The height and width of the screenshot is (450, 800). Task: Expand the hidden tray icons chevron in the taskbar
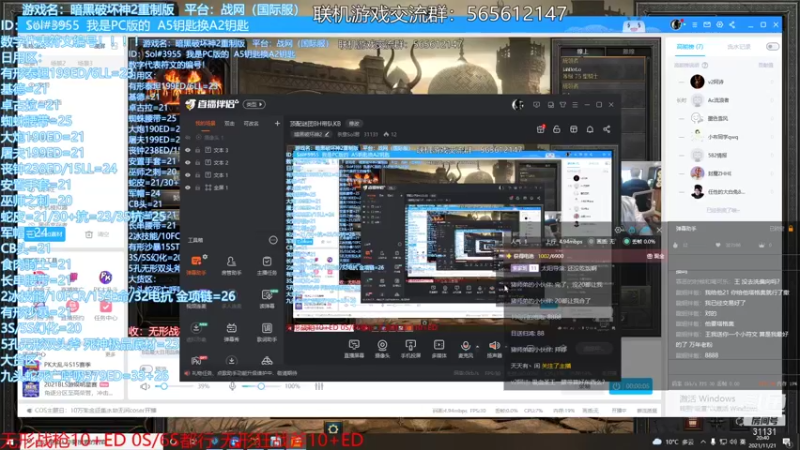tap(703, 441)
